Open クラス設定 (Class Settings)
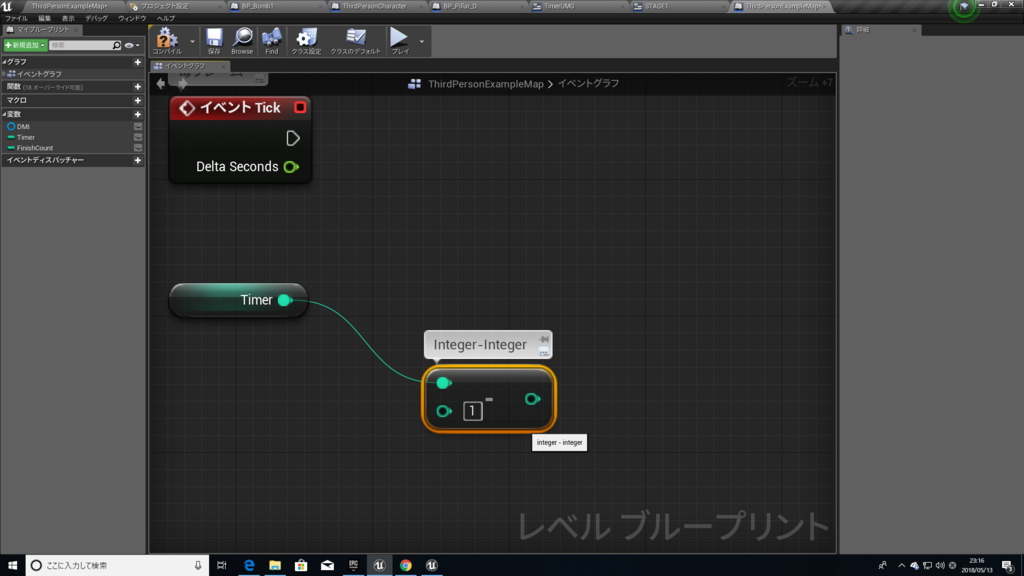 click(306, 41)
